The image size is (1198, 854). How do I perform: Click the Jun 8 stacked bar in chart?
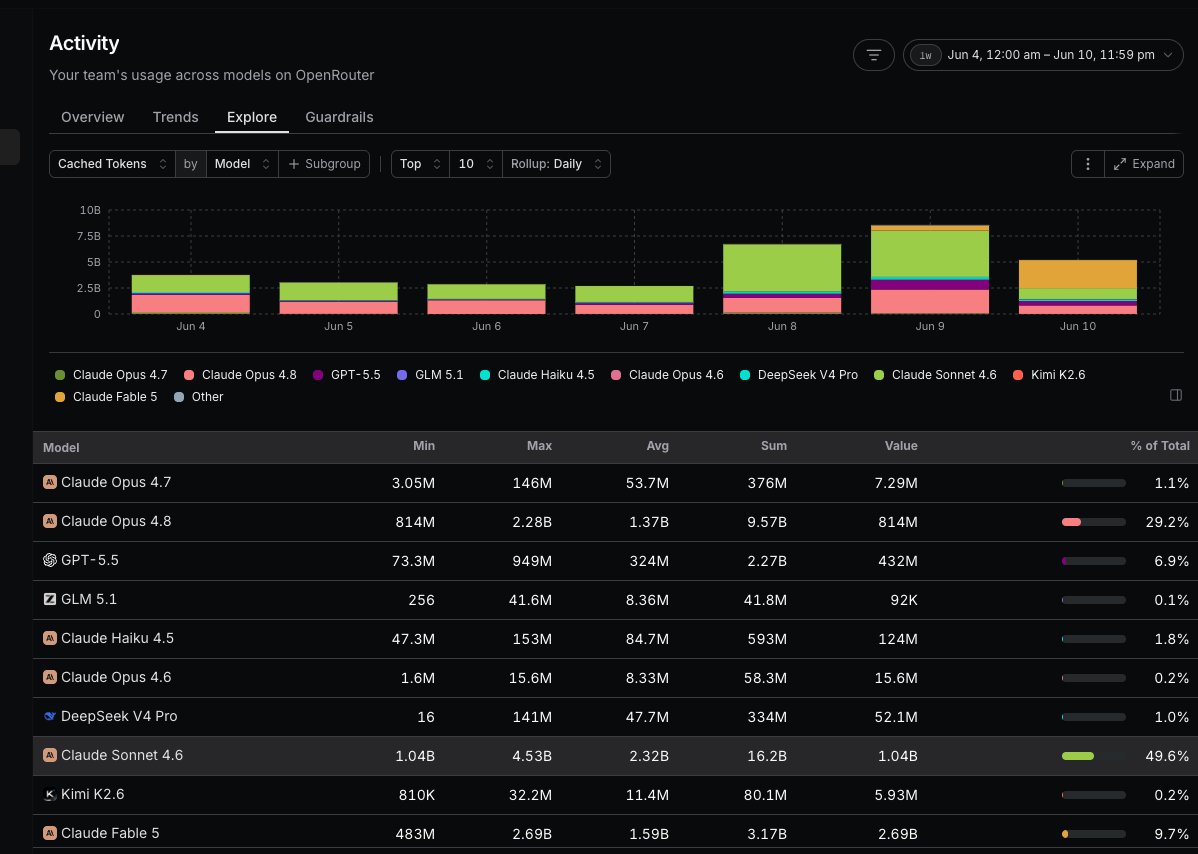pyautogui.click(x=782, y=279)
